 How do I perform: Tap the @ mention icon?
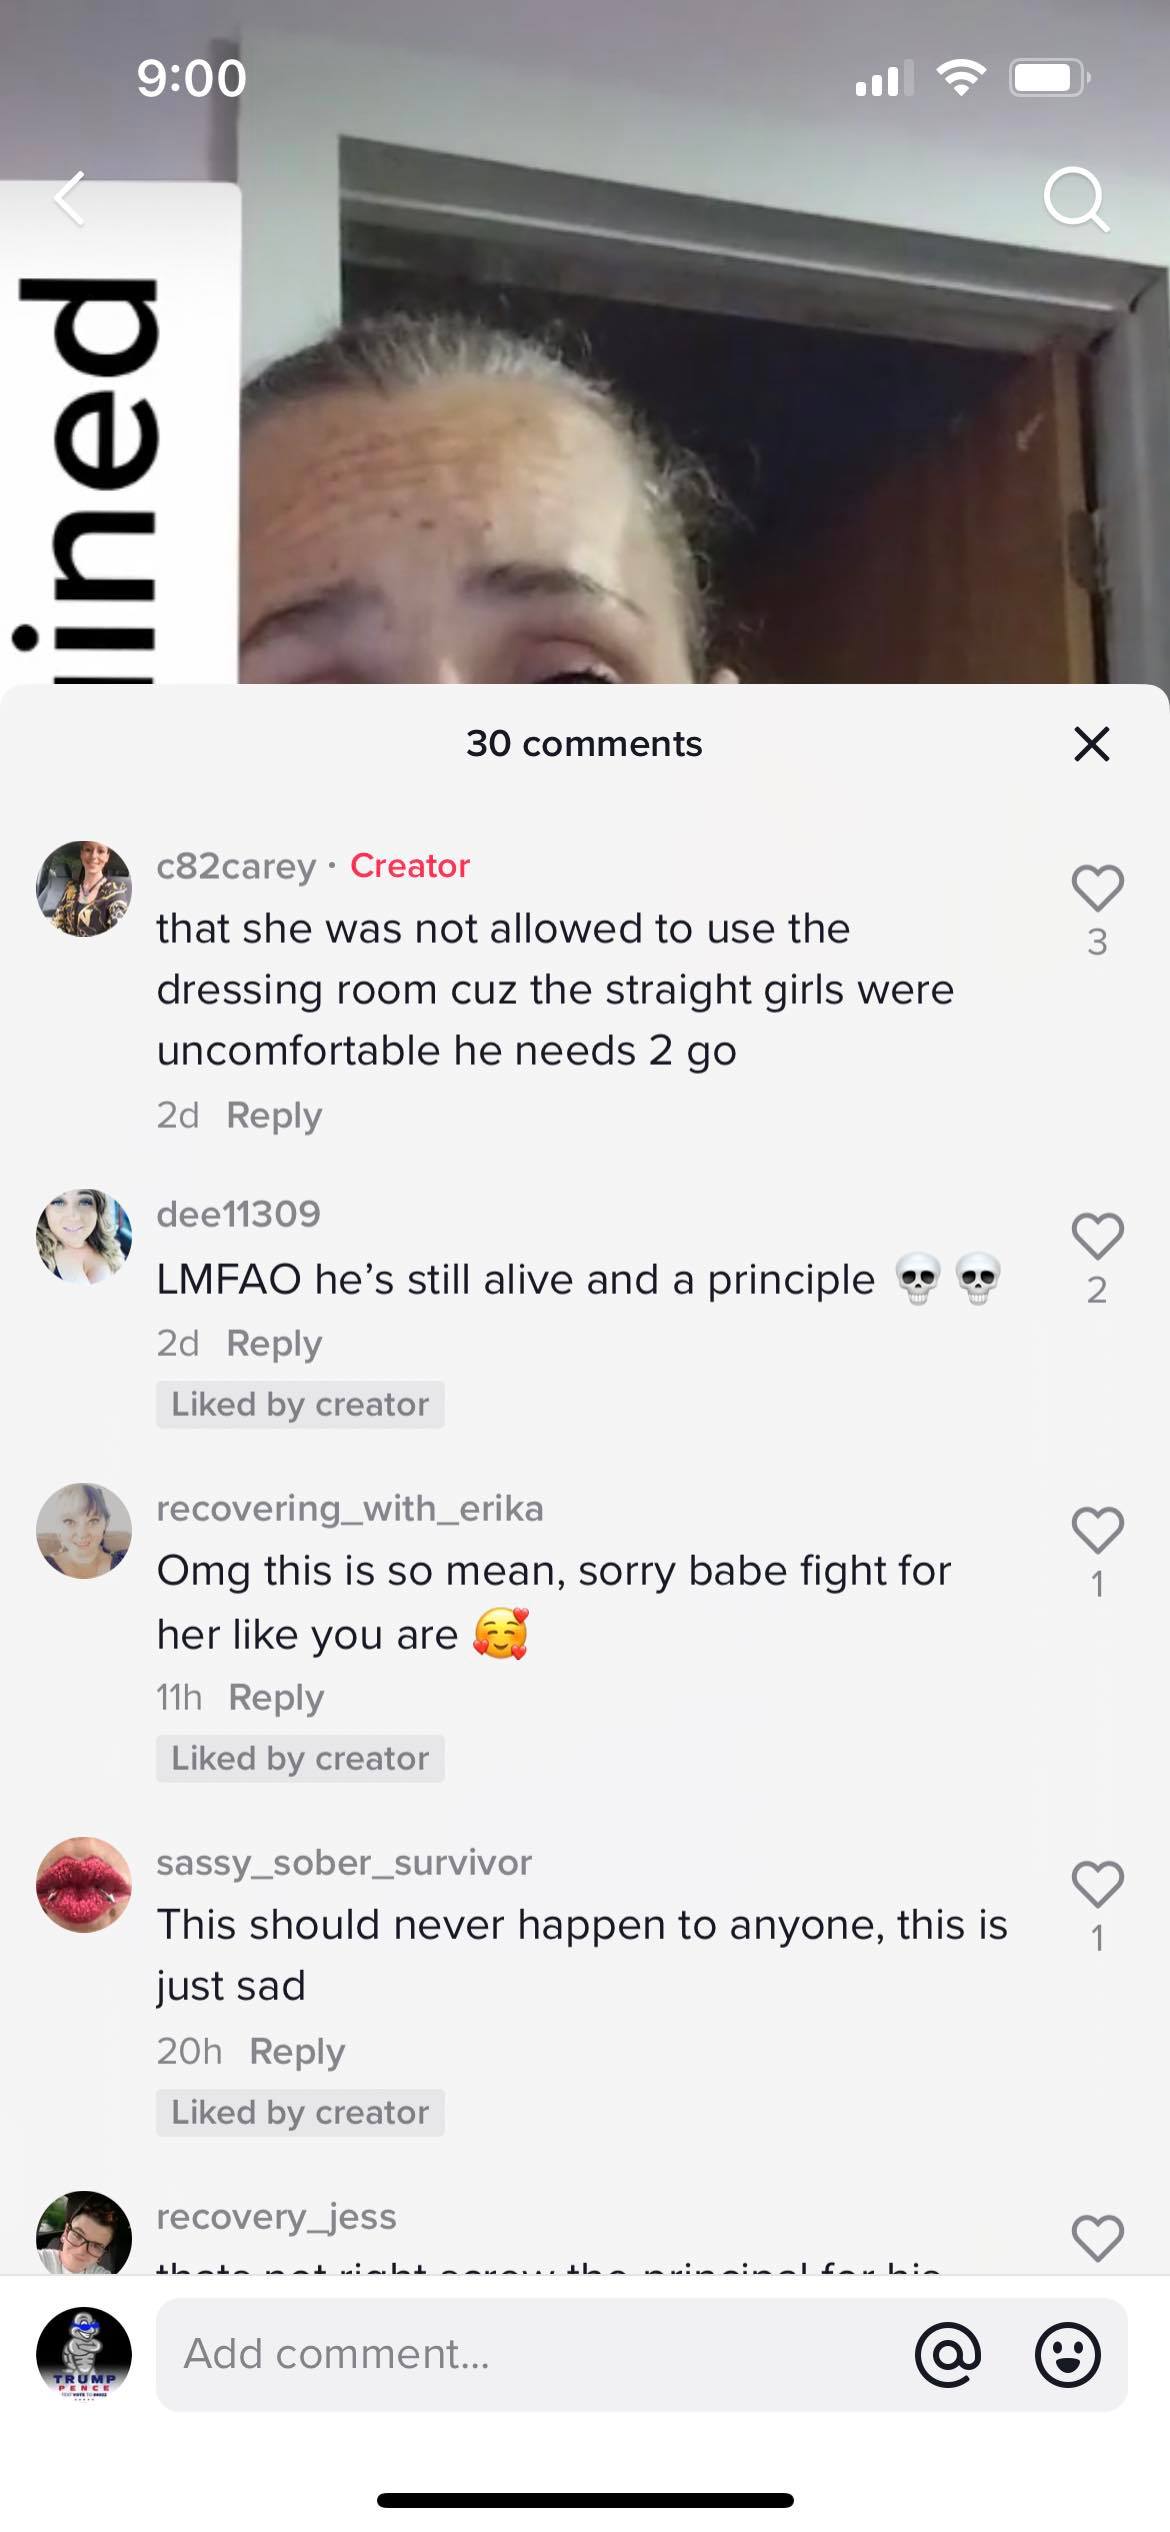click(947, 2354)
